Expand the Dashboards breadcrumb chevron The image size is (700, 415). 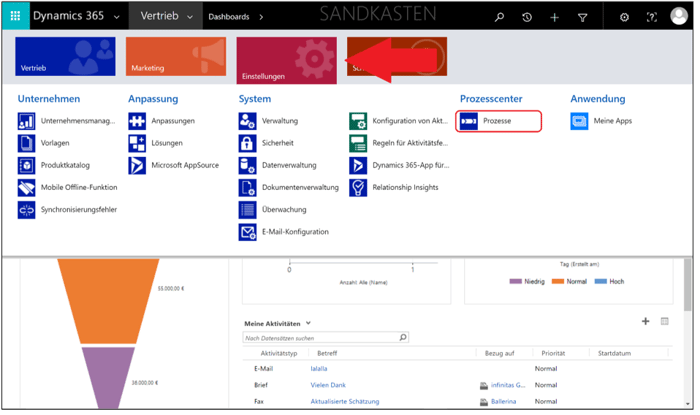pyautogui.click(x=261, y=17)
